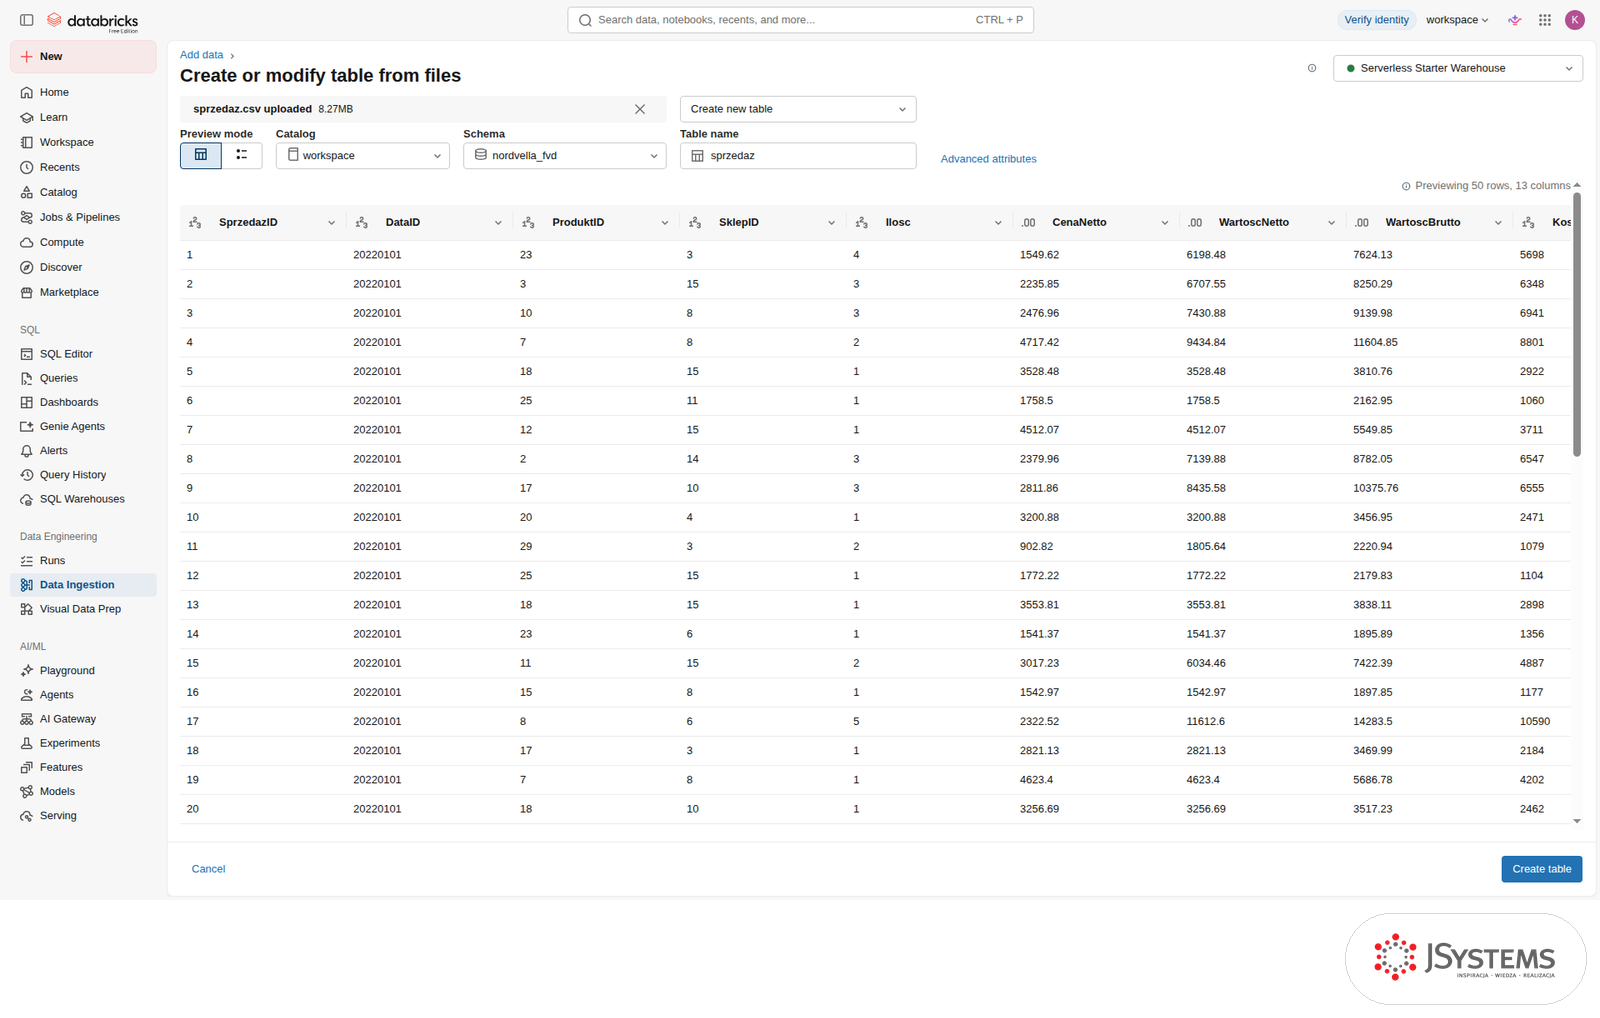Change Ilosc column data type icon
This screenshot has width=1600, height=1018.
coord(862,223)
